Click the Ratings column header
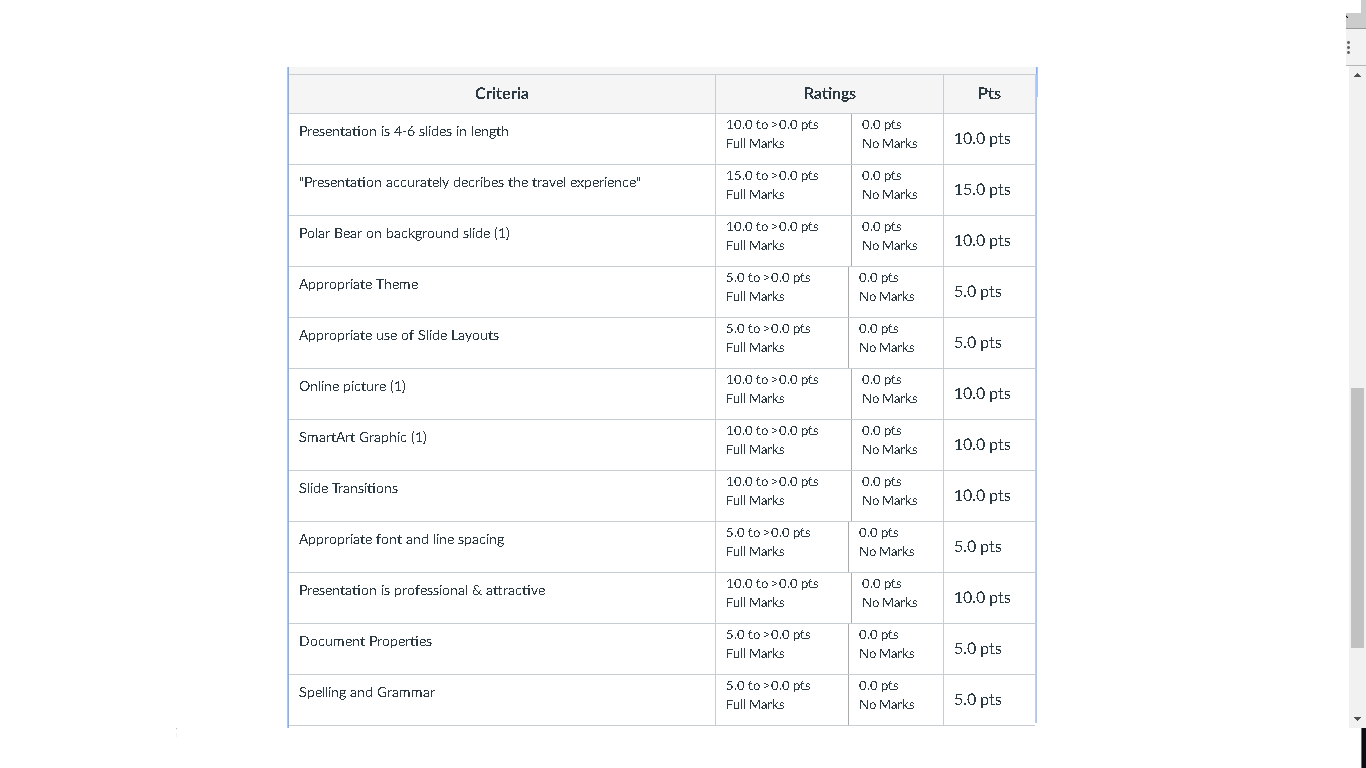This screenshot has width=1366, height=768. (829, 93)
